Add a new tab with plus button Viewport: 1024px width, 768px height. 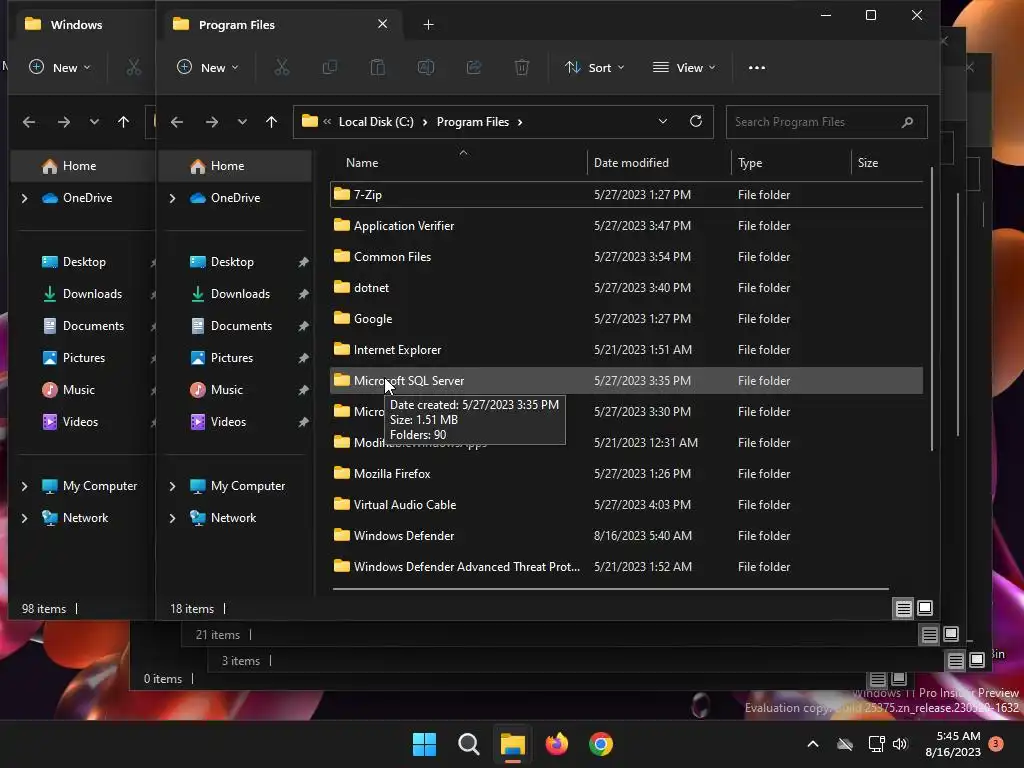click(428, 25)
